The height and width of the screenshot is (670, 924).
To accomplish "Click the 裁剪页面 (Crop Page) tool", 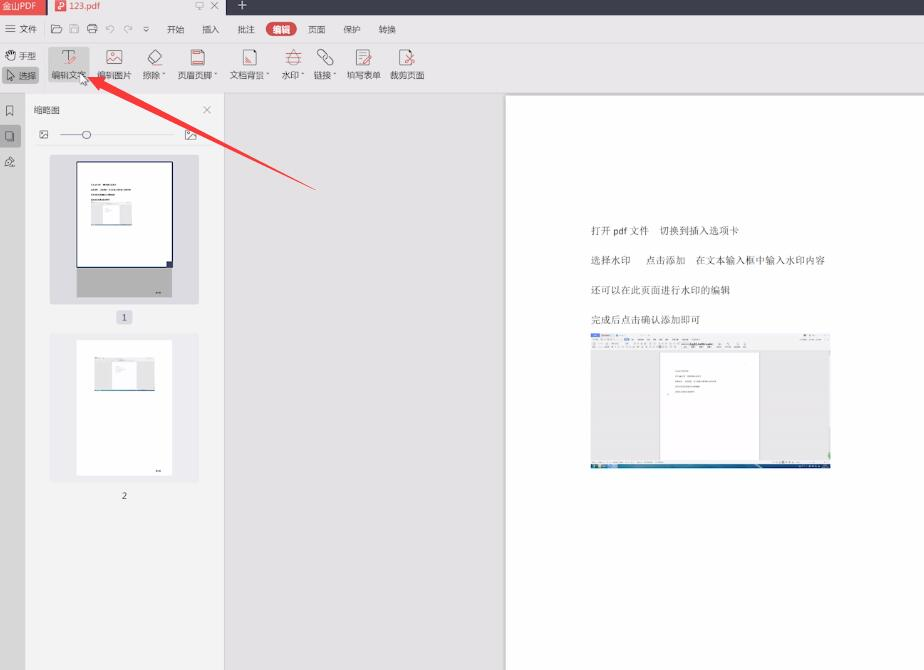I will tap(406, 65).
